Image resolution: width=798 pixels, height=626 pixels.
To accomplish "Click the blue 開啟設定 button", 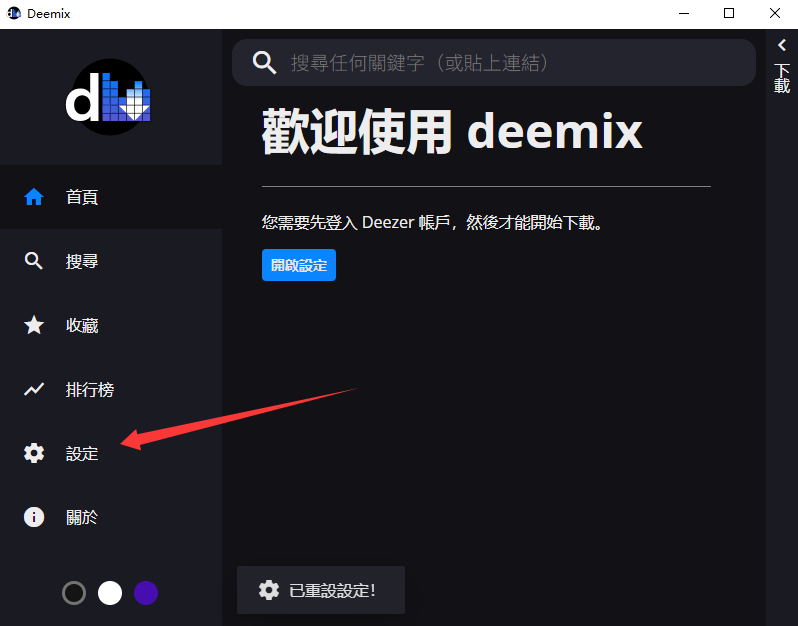I will point(299,265).
